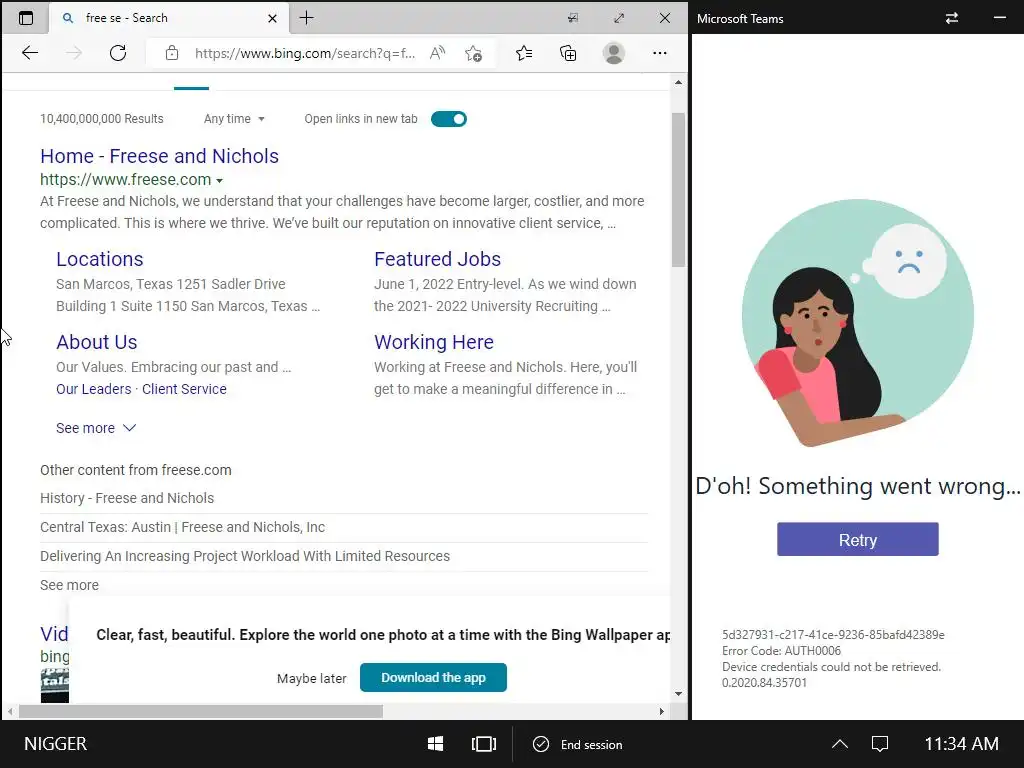The height and width of the screenshot is (768, 1024).
Task: Open 'Central Texas: Austin' result link
Action: pyautogui.click(x=182, y=527)
